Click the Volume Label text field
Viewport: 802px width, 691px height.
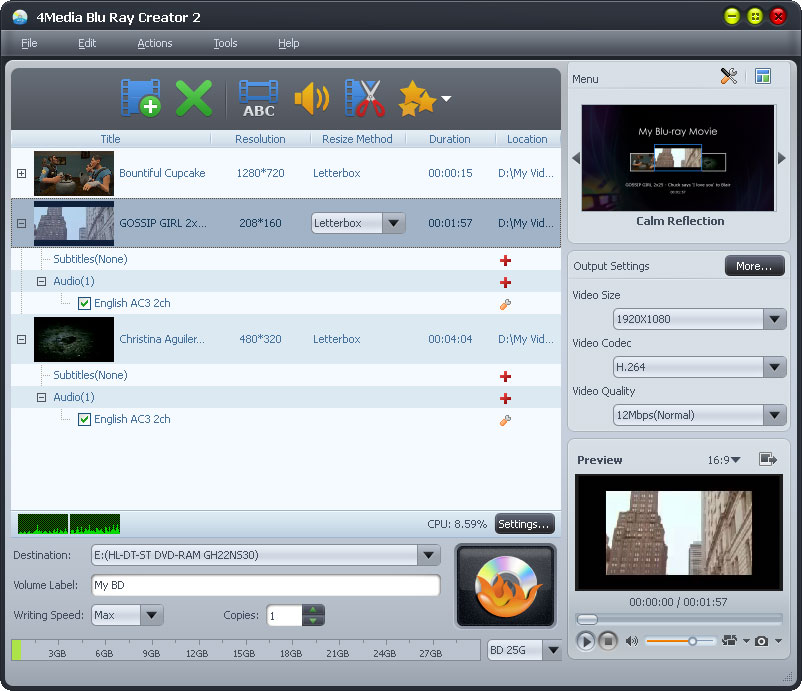pyautogui.click(x=265, y=585)
